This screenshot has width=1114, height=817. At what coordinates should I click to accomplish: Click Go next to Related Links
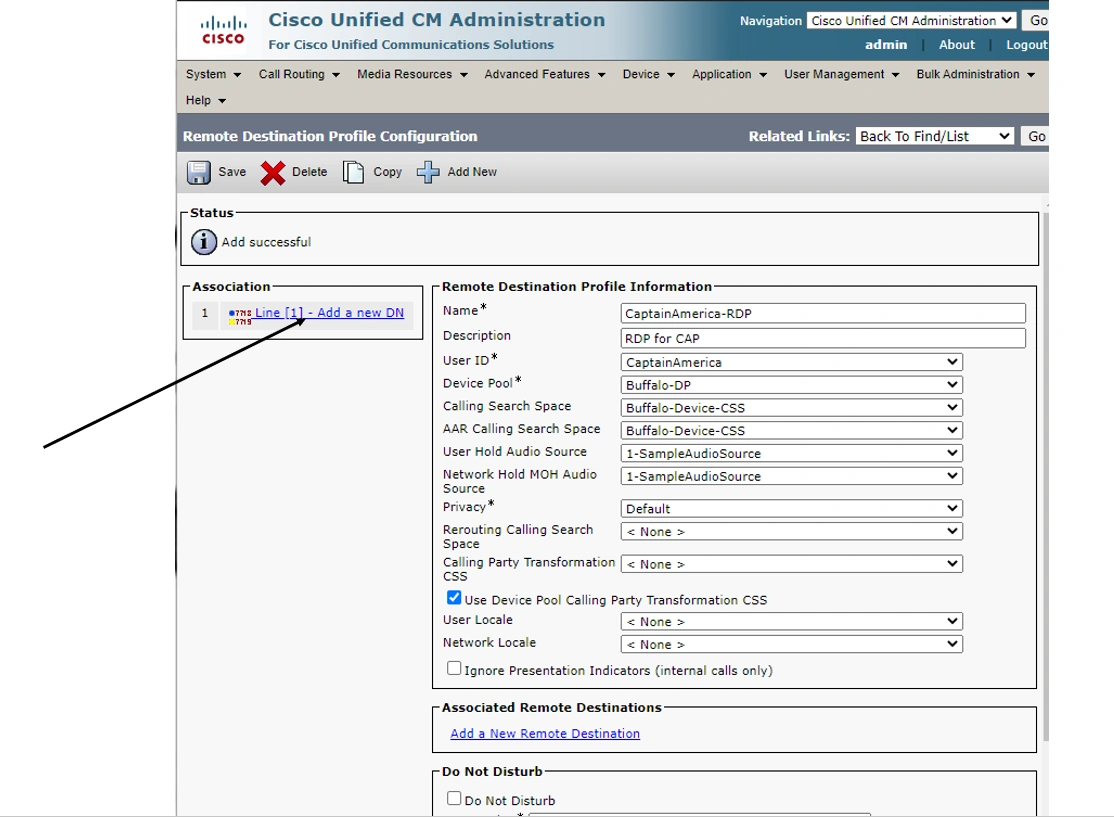(1035, 136)
